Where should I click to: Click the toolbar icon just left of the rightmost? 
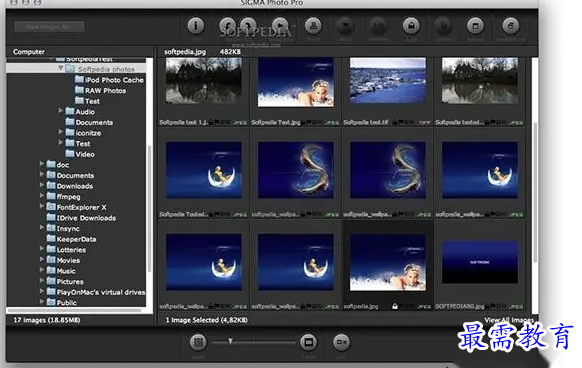(475, 26)
